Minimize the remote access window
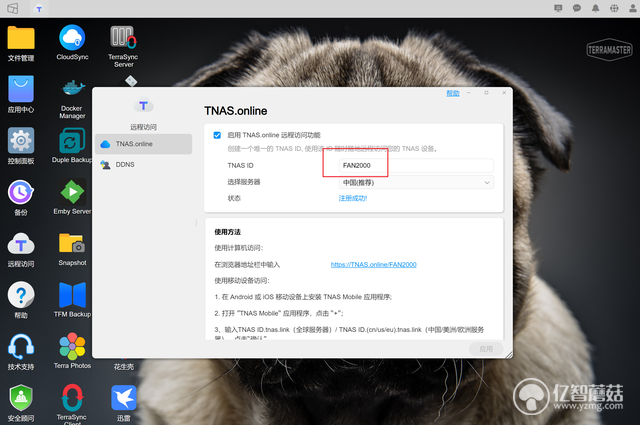This screenshot has width=640, height=425. coord(469,93)
